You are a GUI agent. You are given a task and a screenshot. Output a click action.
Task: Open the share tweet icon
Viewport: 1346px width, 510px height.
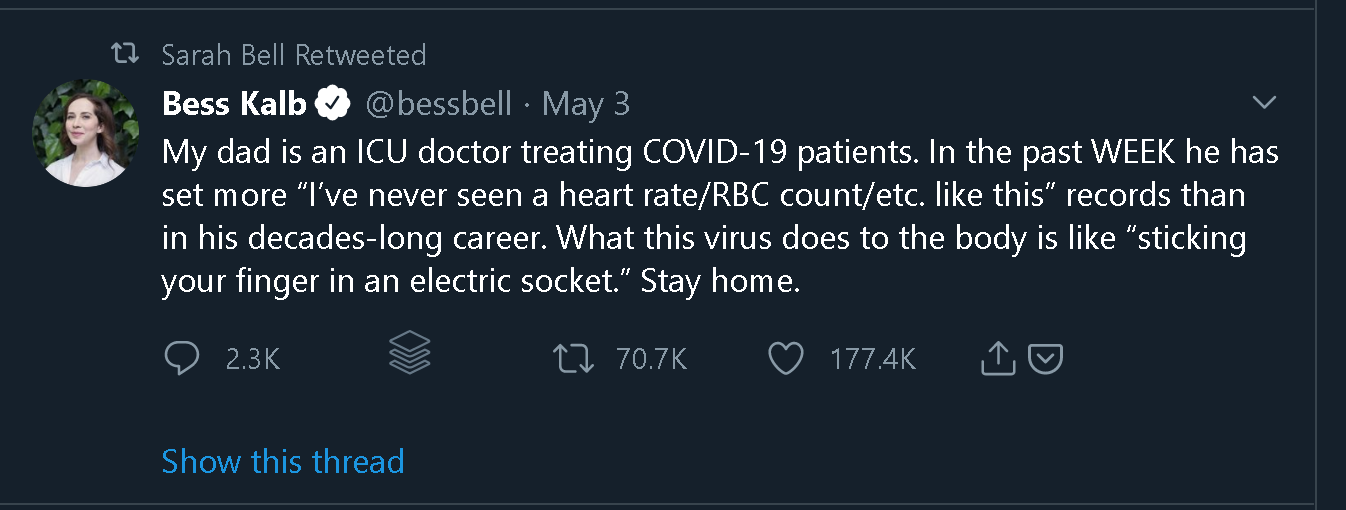[996, 358]
